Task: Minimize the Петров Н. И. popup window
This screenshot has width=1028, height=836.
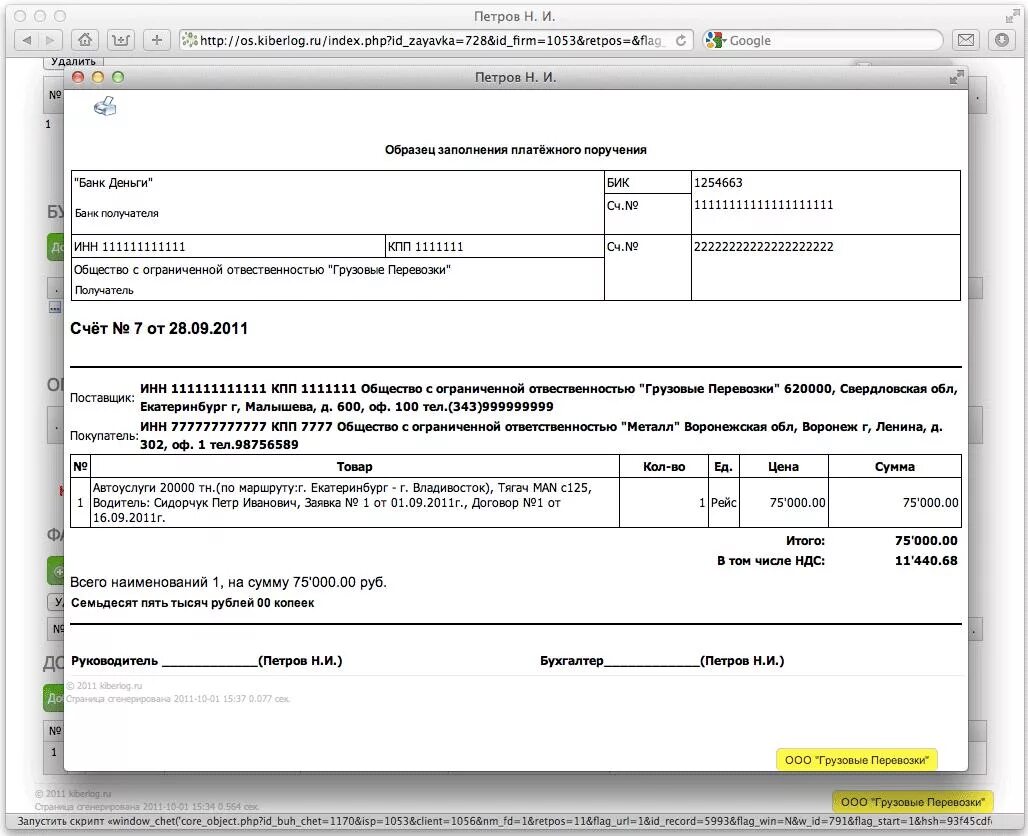Action: (x=98, y=77)
